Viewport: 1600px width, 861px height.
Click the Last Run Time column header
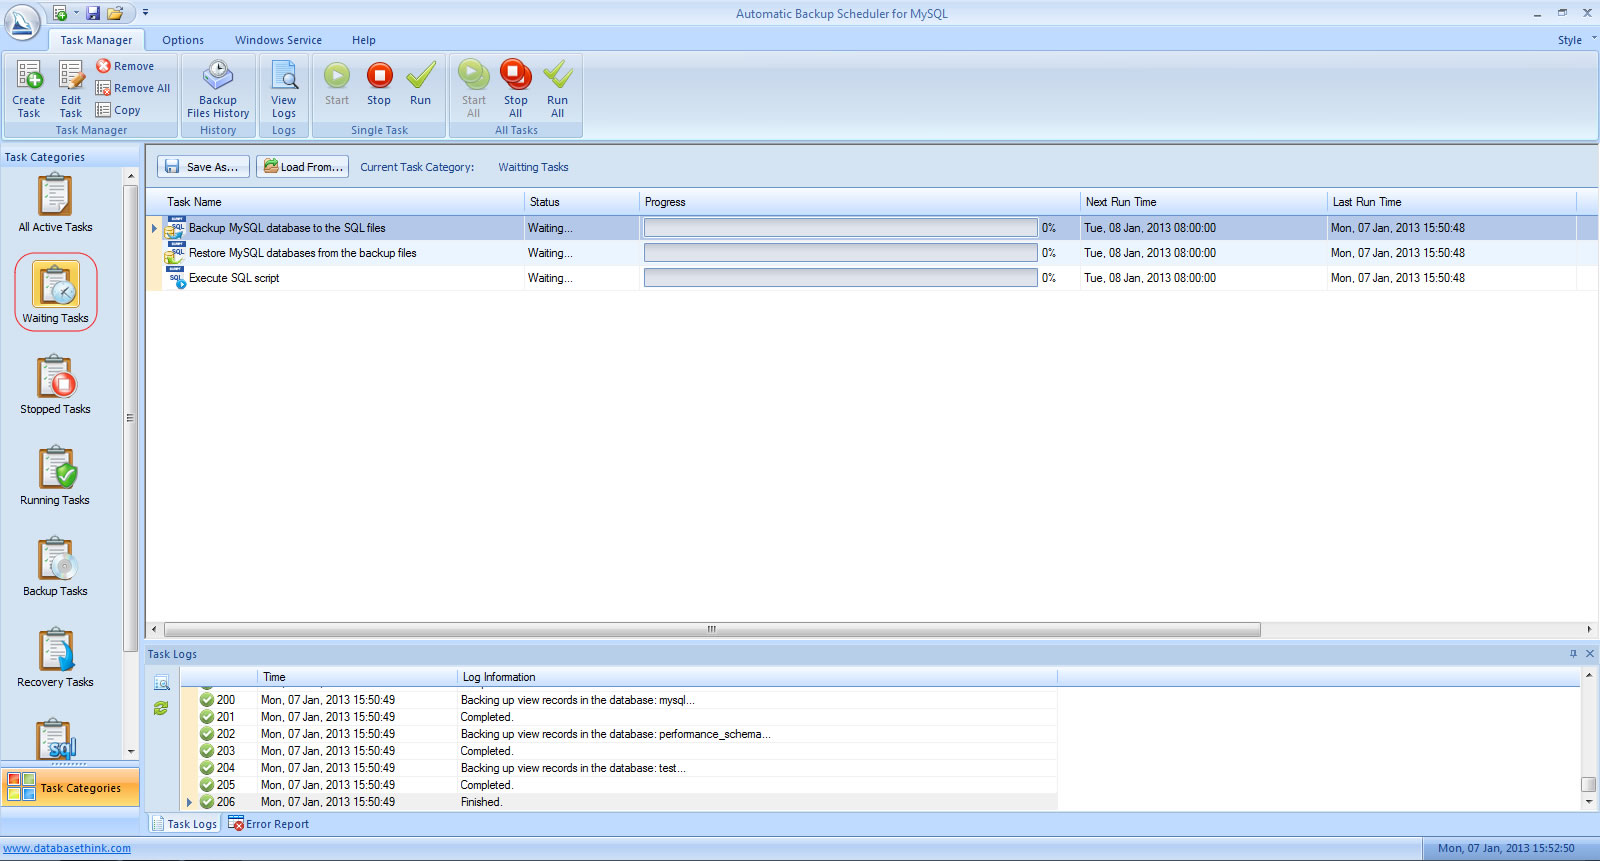pyautogui.click(x=1452, y=202)
